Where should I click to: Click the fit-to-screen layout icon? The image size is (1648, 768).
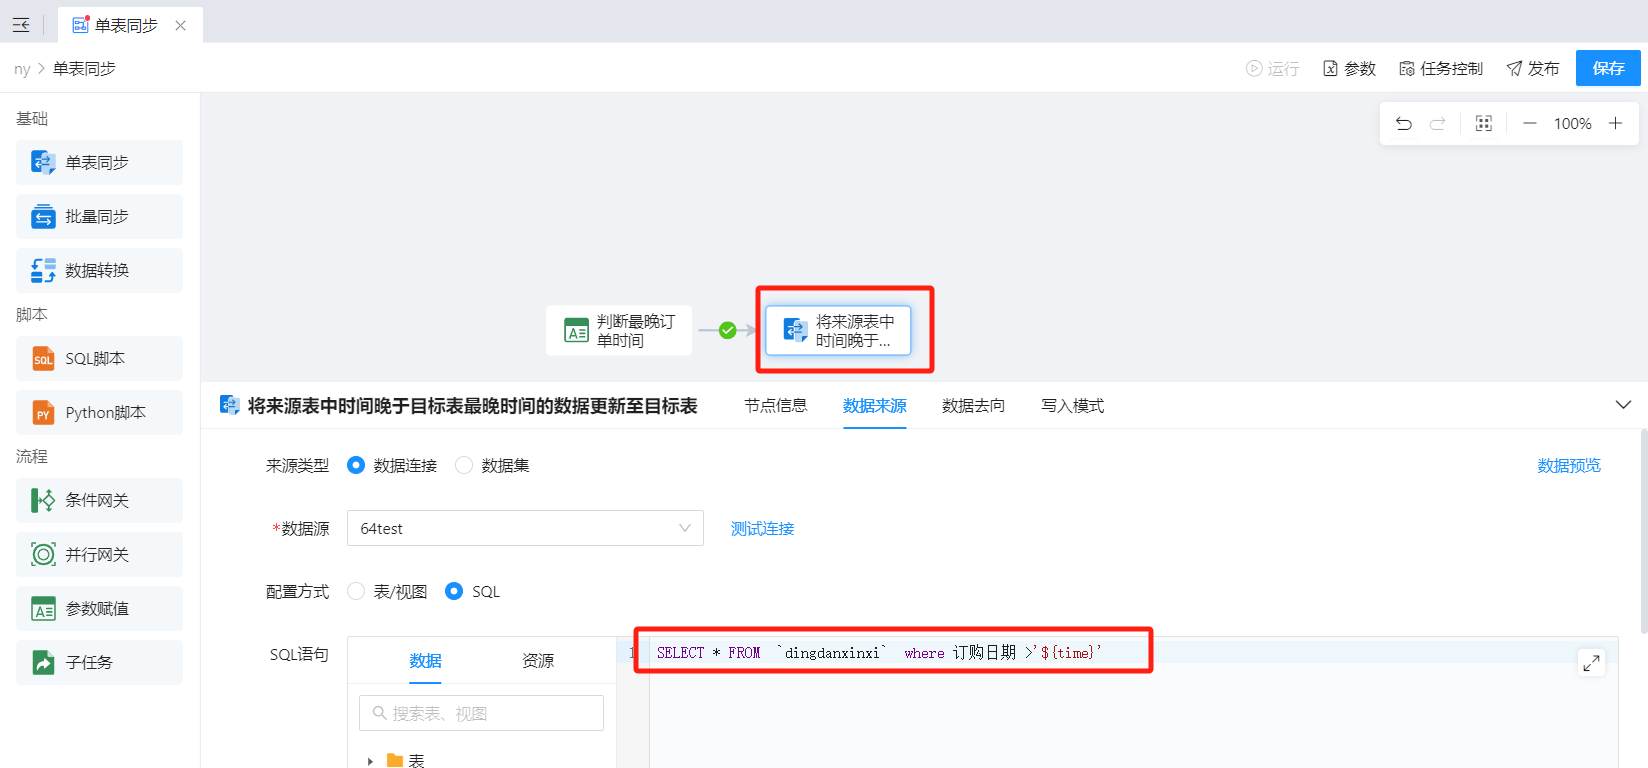1483,124
